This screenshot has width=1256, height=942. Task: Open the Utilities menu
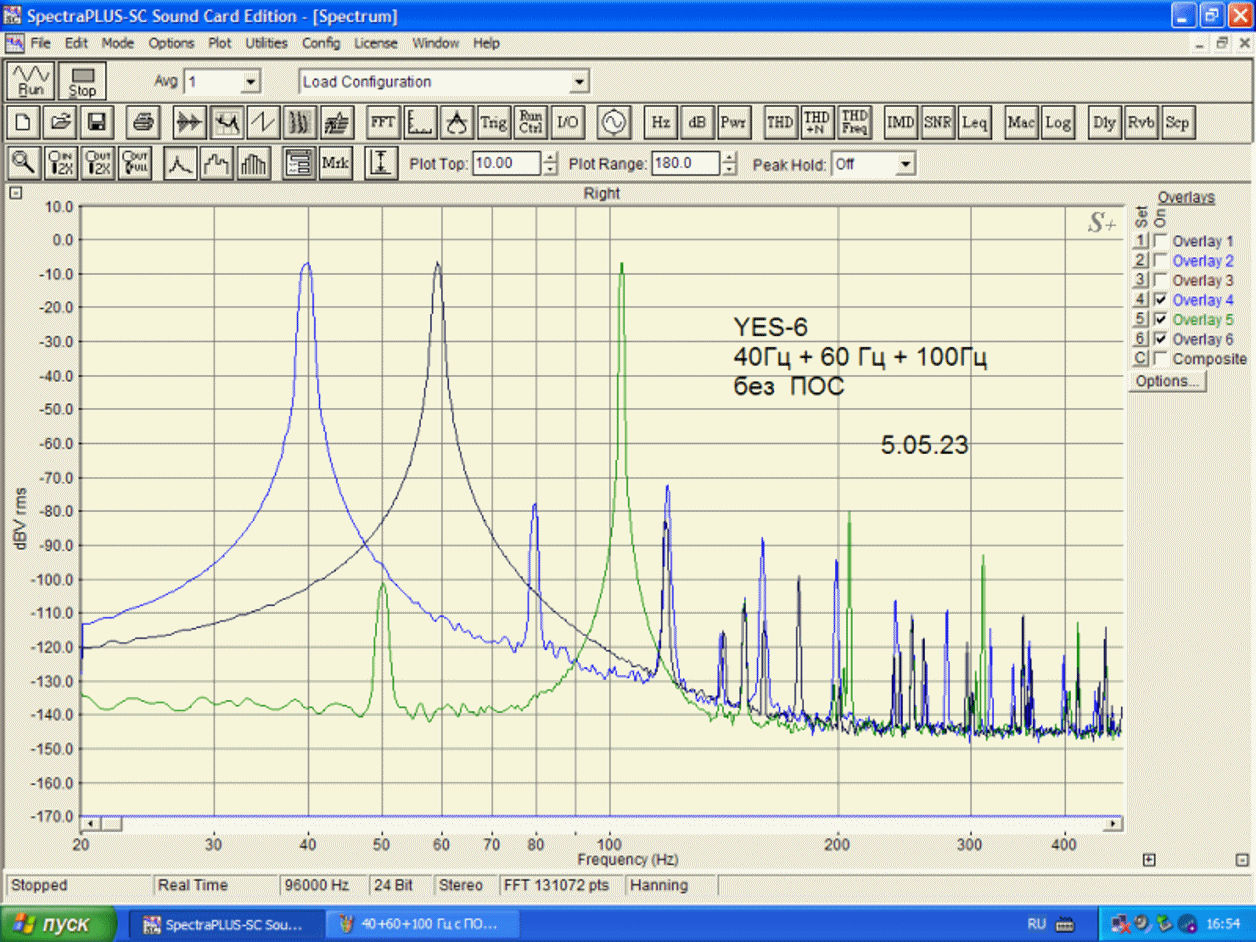pyautogui.click(x=266, y=43)
